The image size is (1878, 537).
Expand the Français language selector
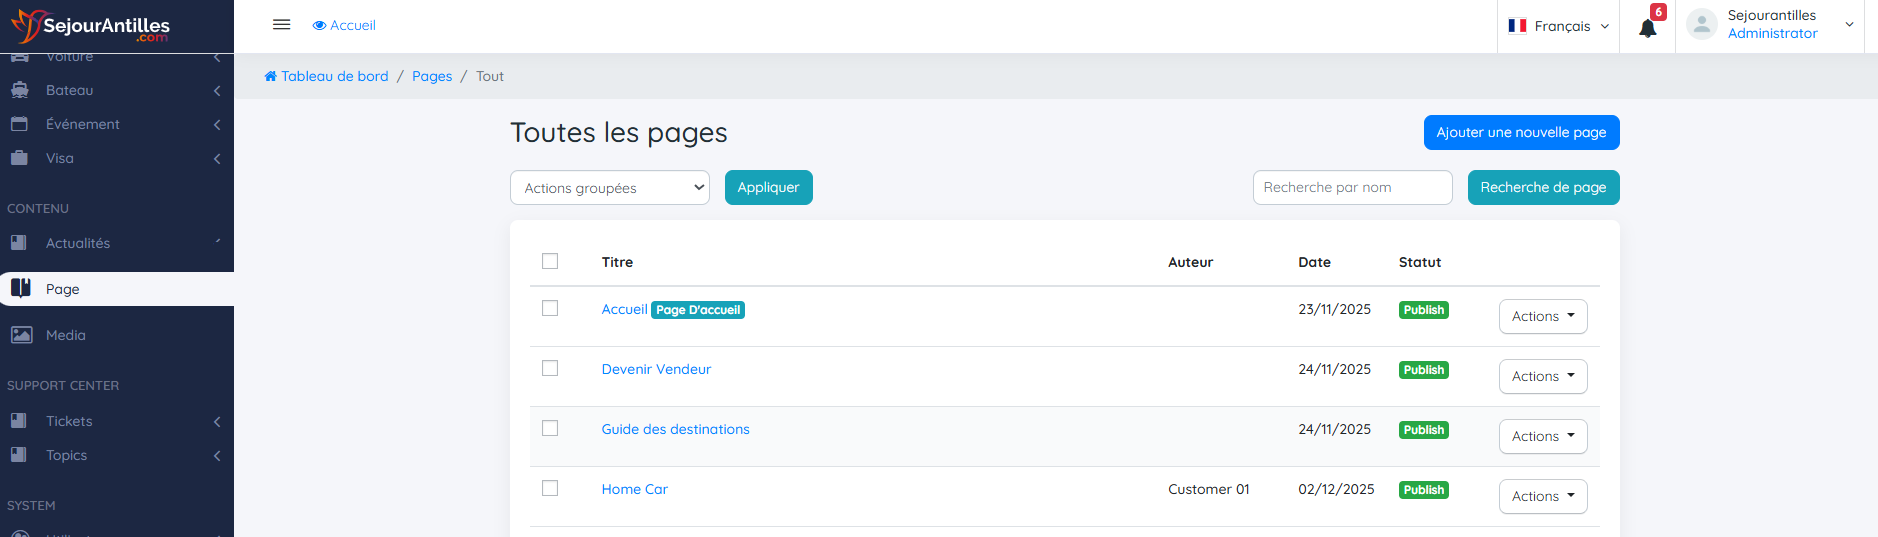tap(1558, 26)
